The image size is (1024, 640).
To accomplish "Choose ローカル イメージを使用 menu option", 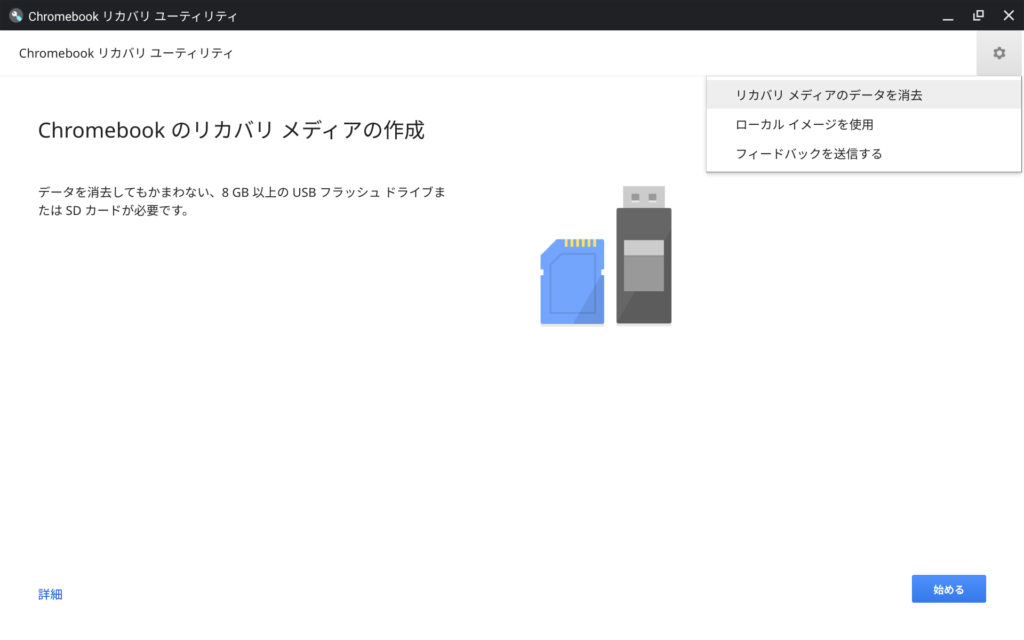I will [x=804, y=124].
